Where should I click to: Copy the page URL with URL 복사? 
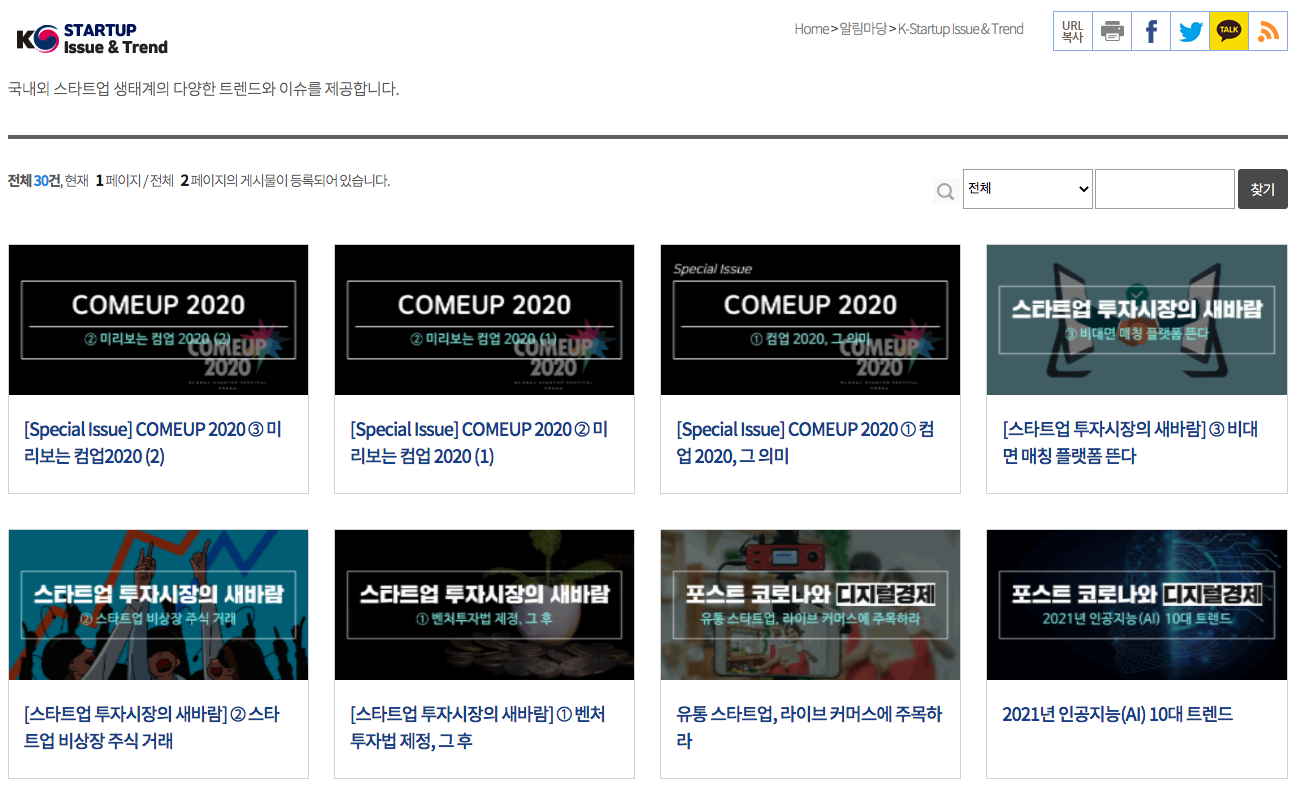point(1073,31)
